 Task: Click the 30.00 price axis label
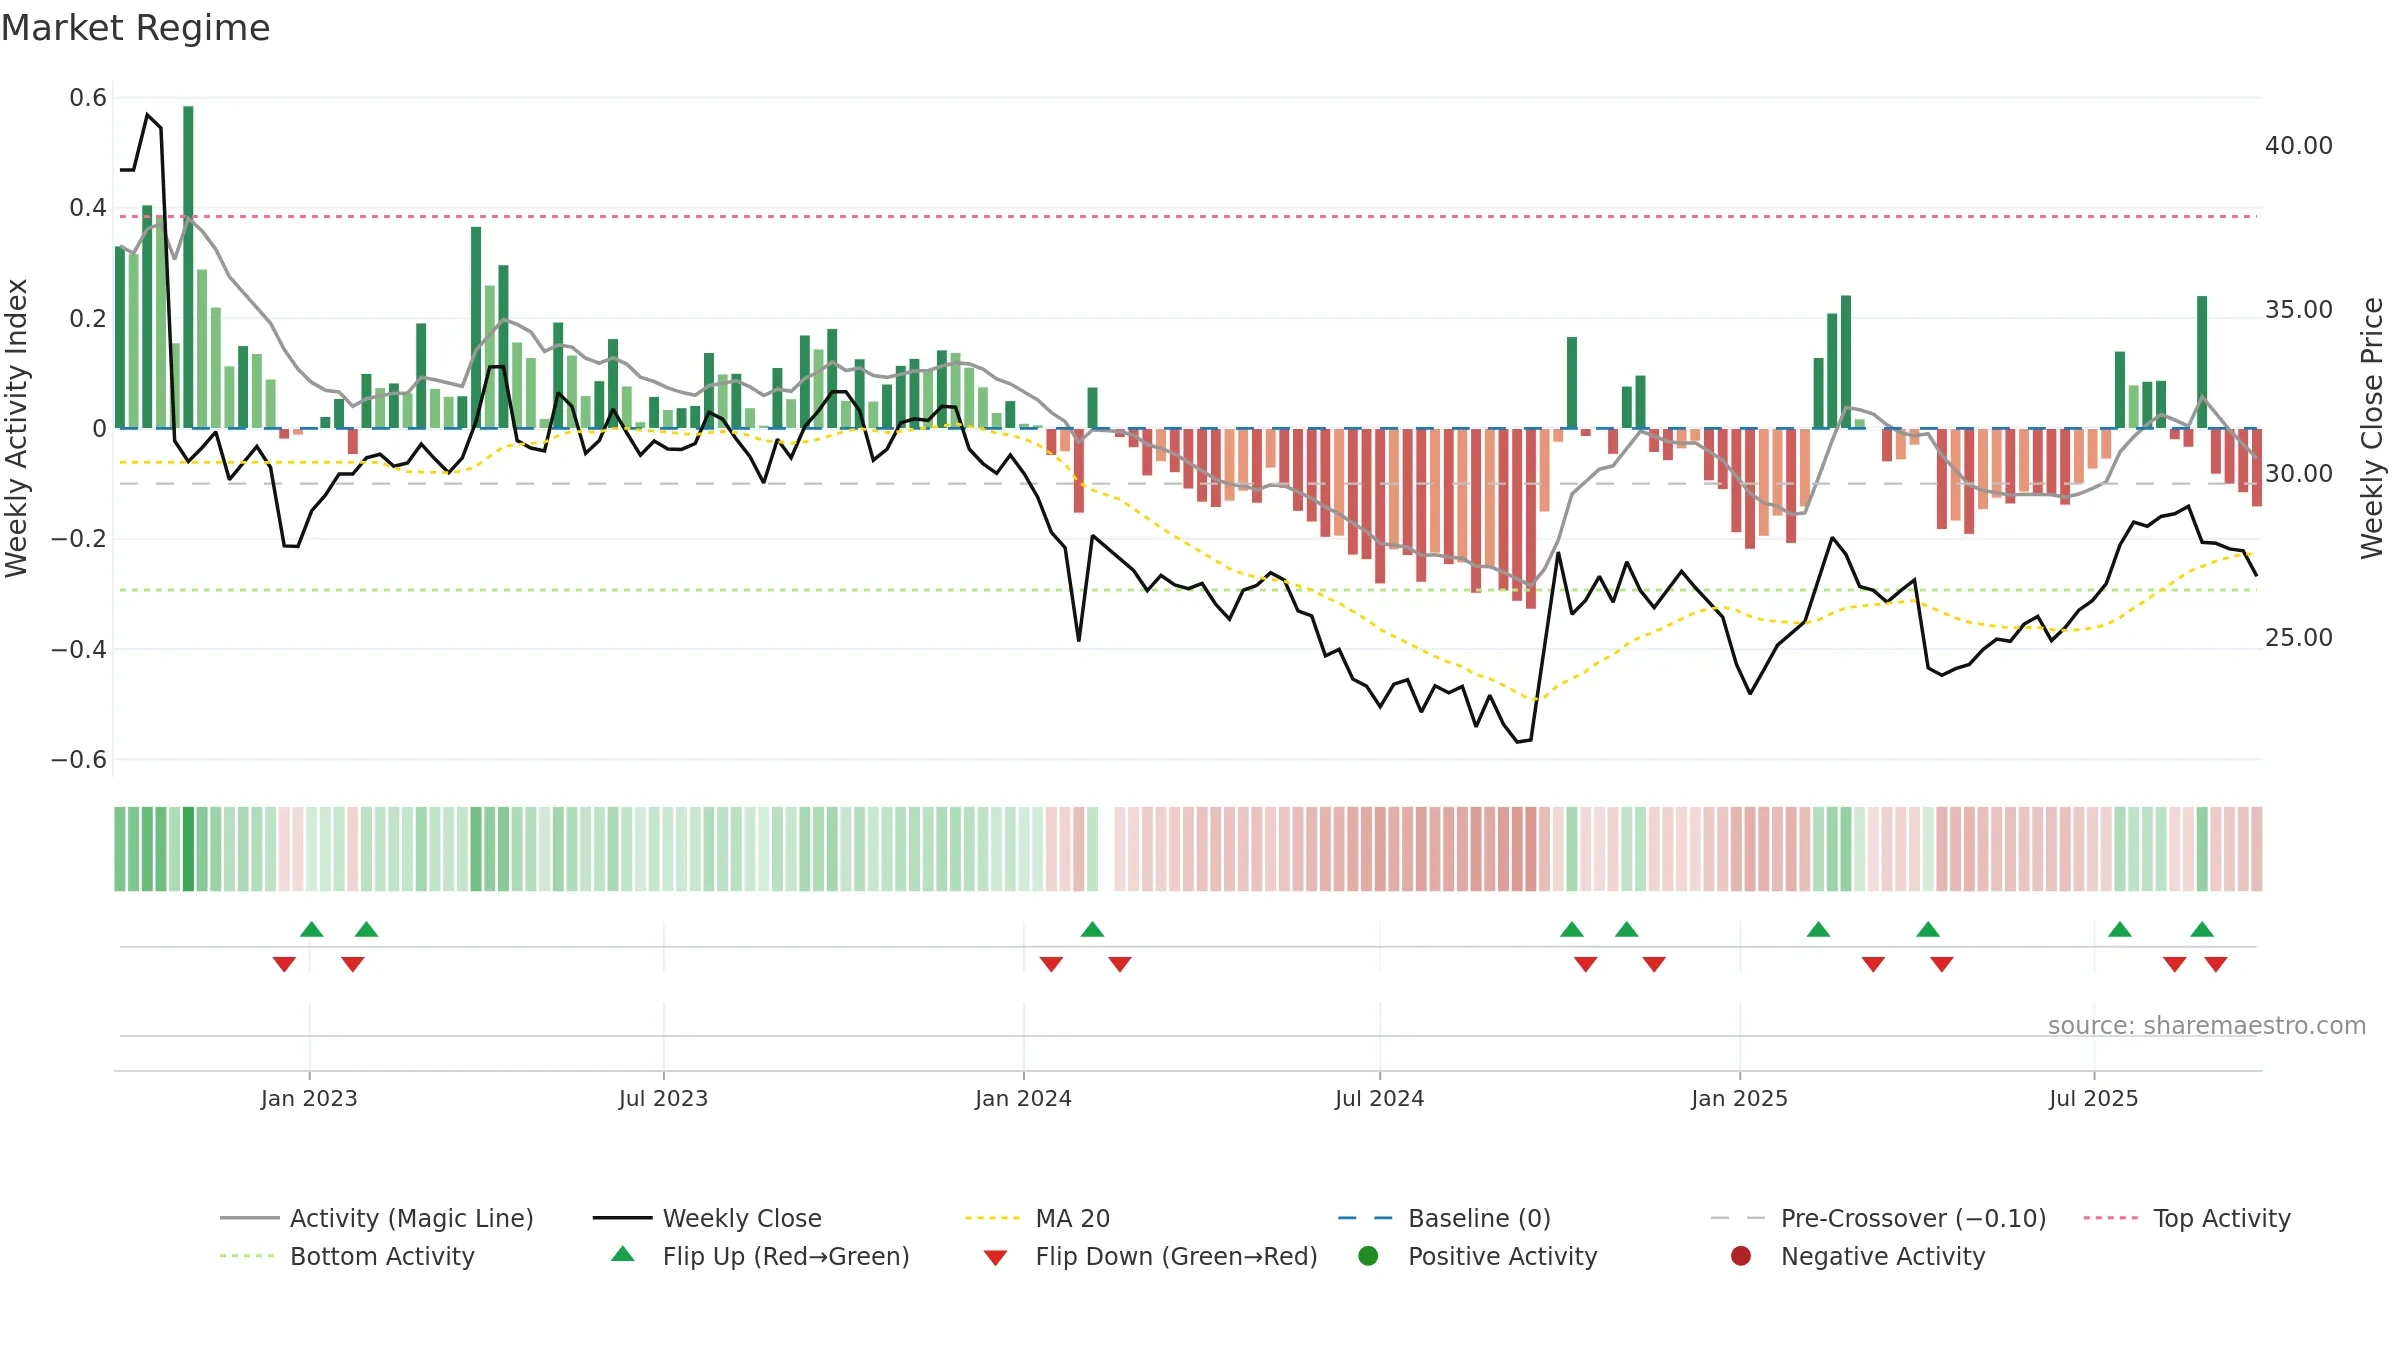(2298, 474)
